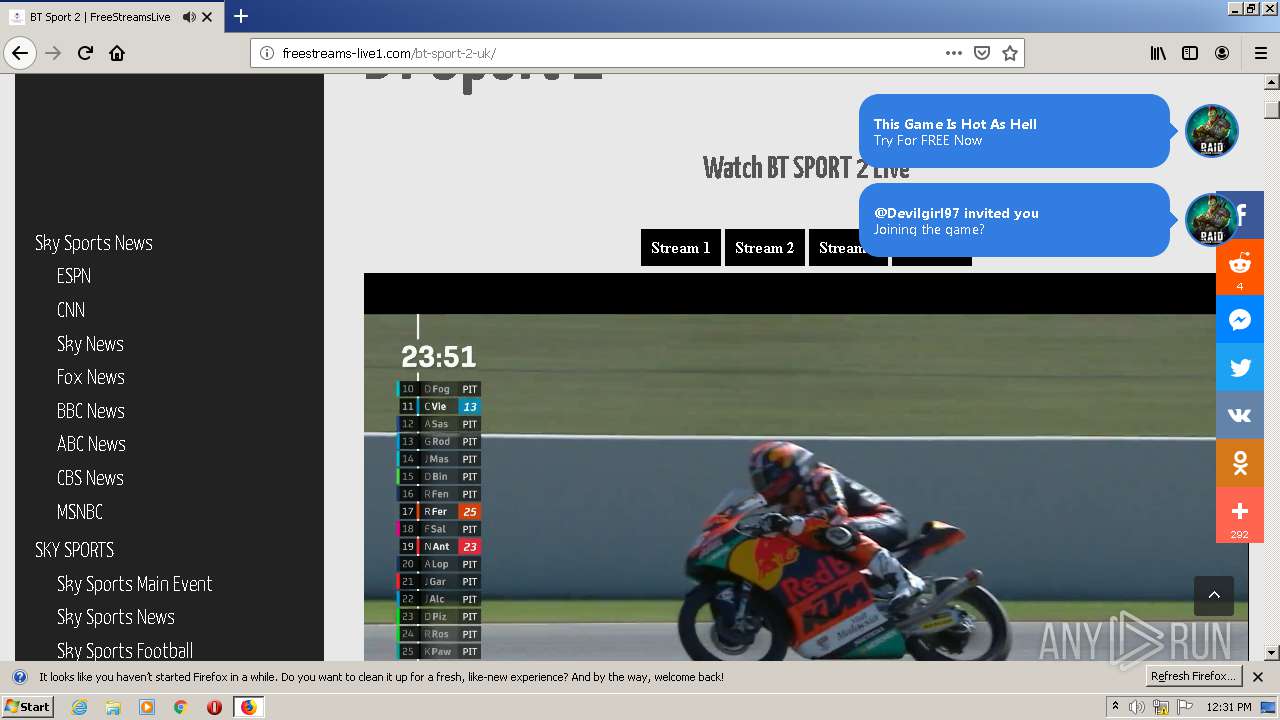Save page to Pocket
The image size is (1280, 720).
point(982,53)
